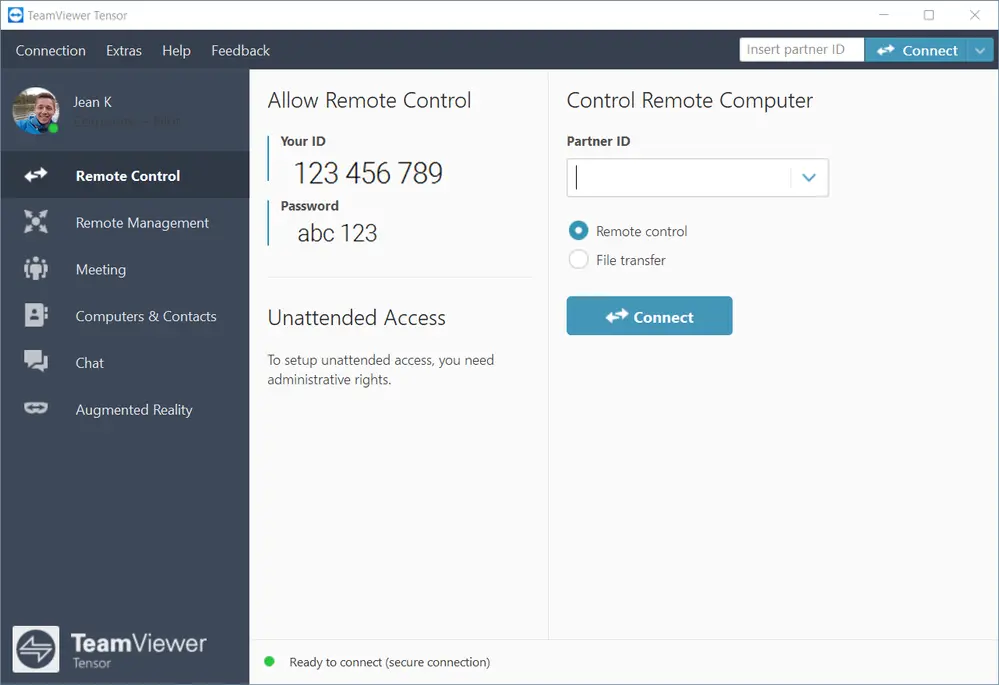Select the Remote control radio button

click(x=579, y=231)
